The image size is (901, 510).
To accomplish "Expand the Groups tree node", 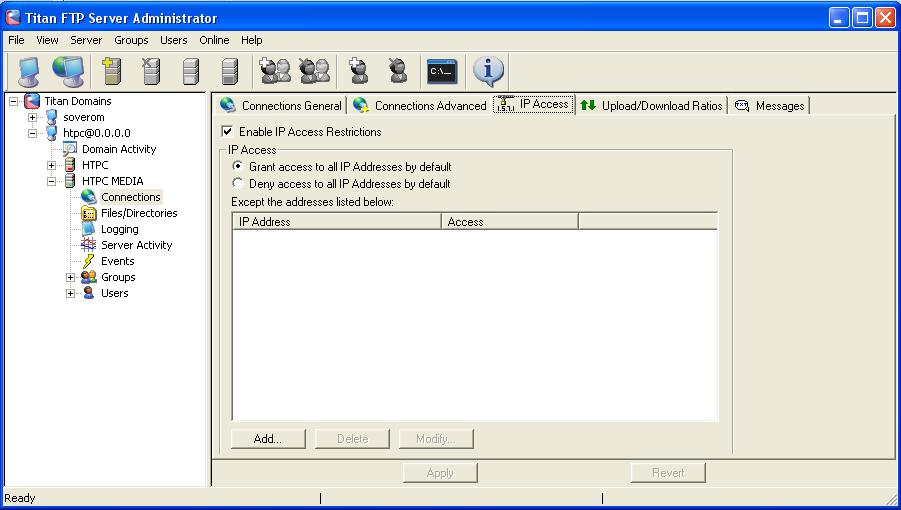I will (71, 277).
